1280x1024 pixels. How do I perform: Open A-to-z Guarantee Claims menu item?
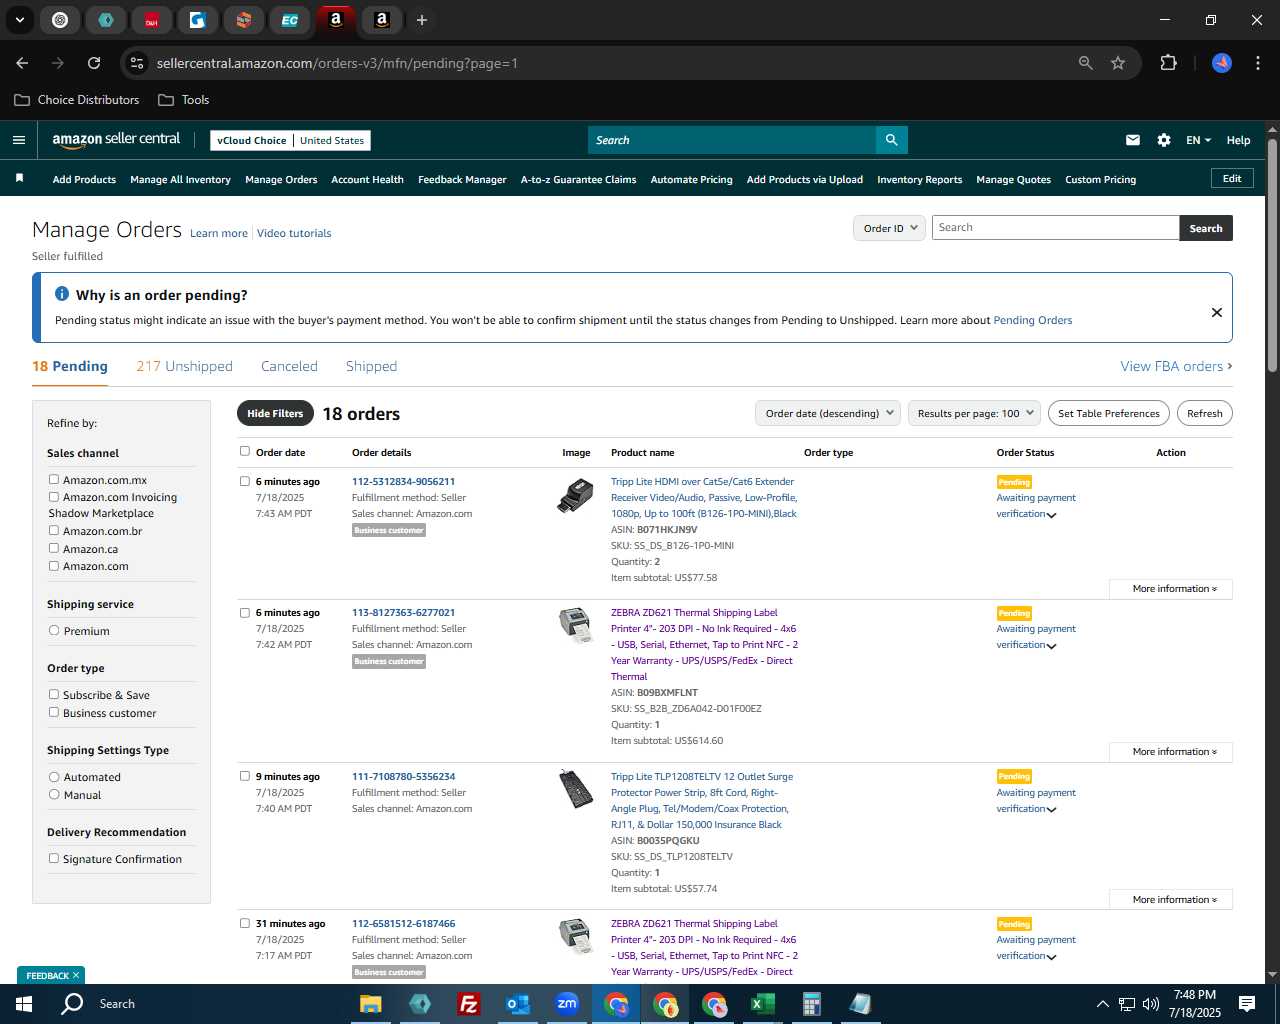pyautogui.click(x=578, y=180)
